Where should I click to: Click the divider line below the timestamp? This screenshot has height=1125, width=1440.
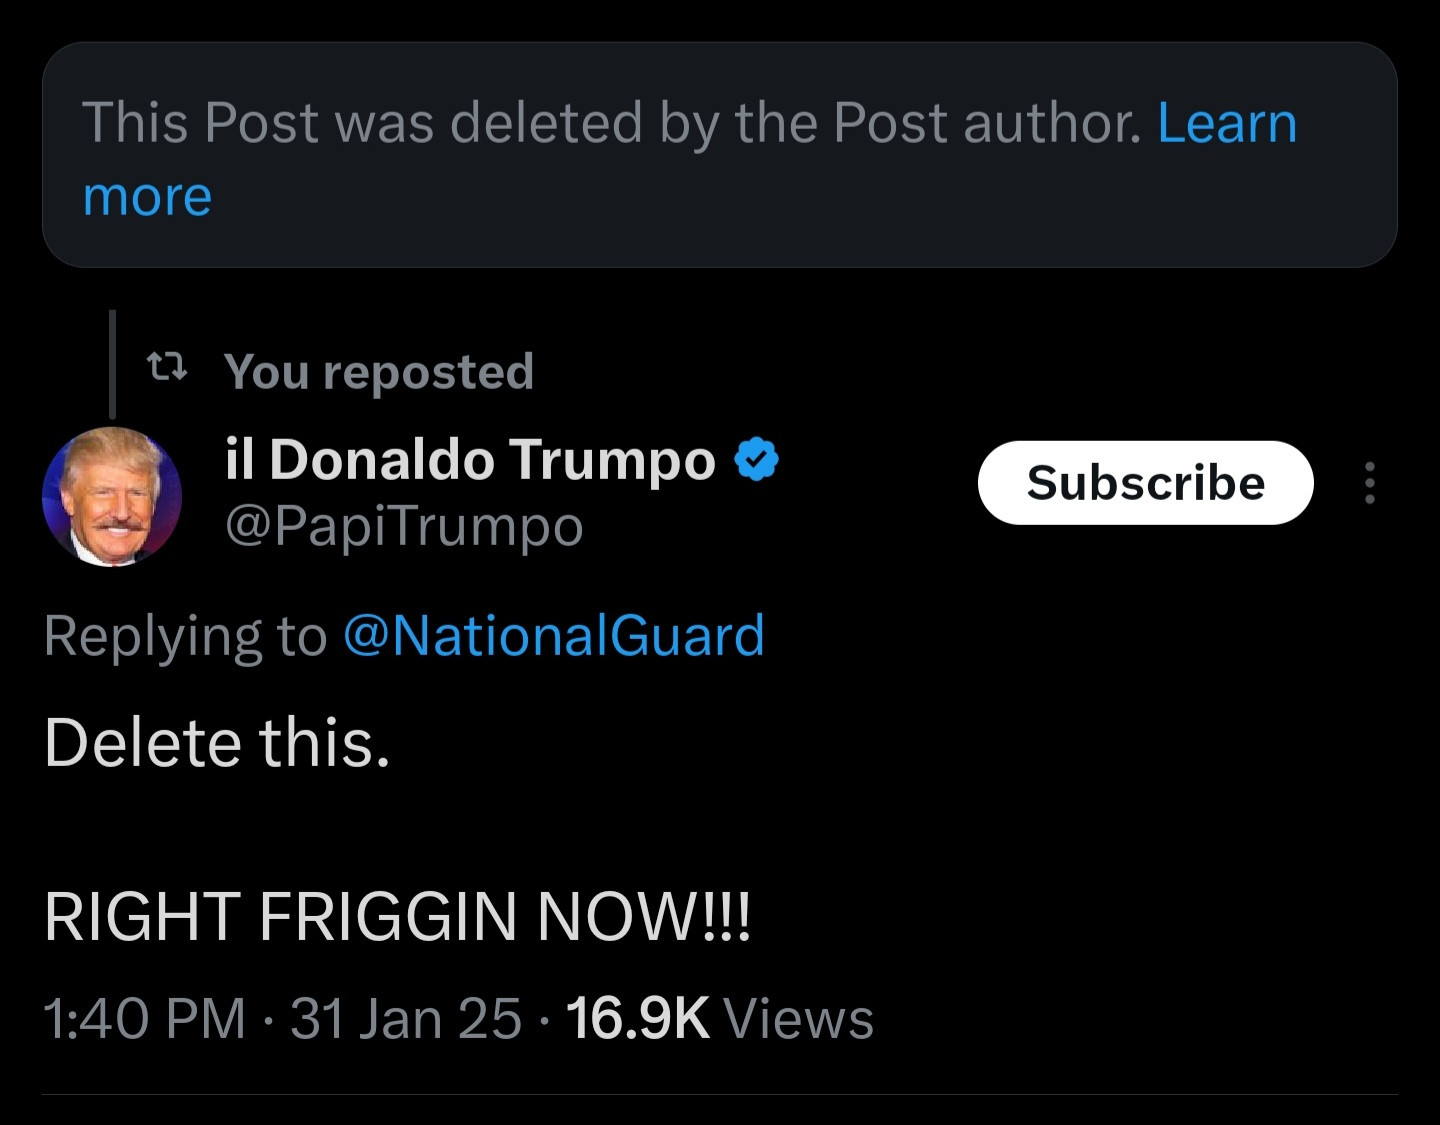point(720,1094)
